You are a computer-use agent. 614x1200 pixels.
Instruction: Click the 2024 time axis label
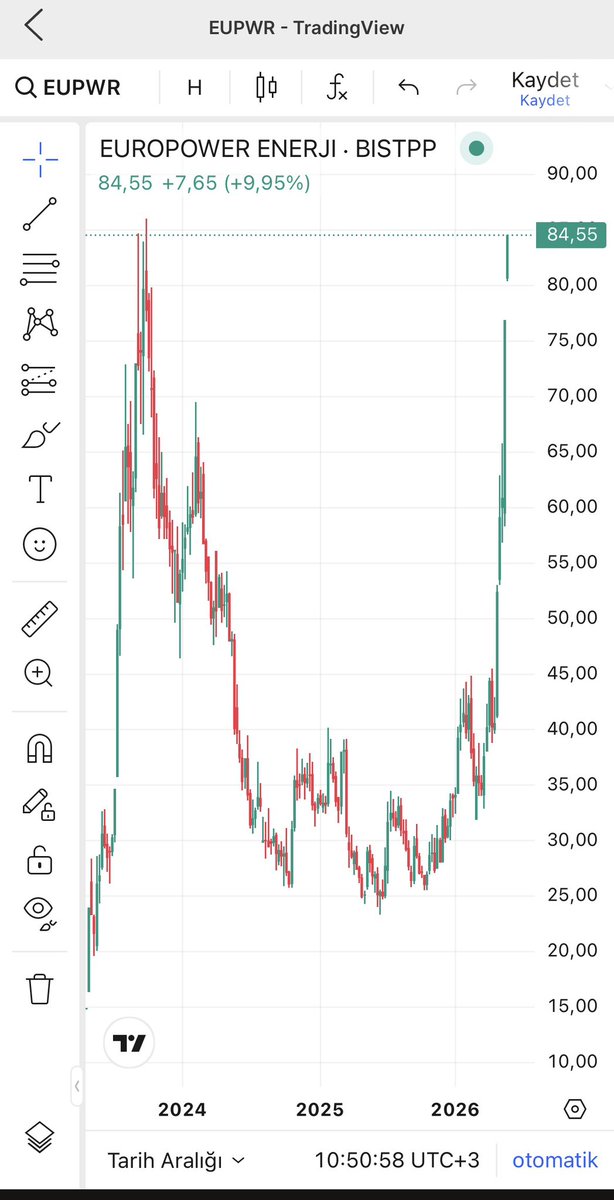pyautogui.click(x=183, y=1109)
